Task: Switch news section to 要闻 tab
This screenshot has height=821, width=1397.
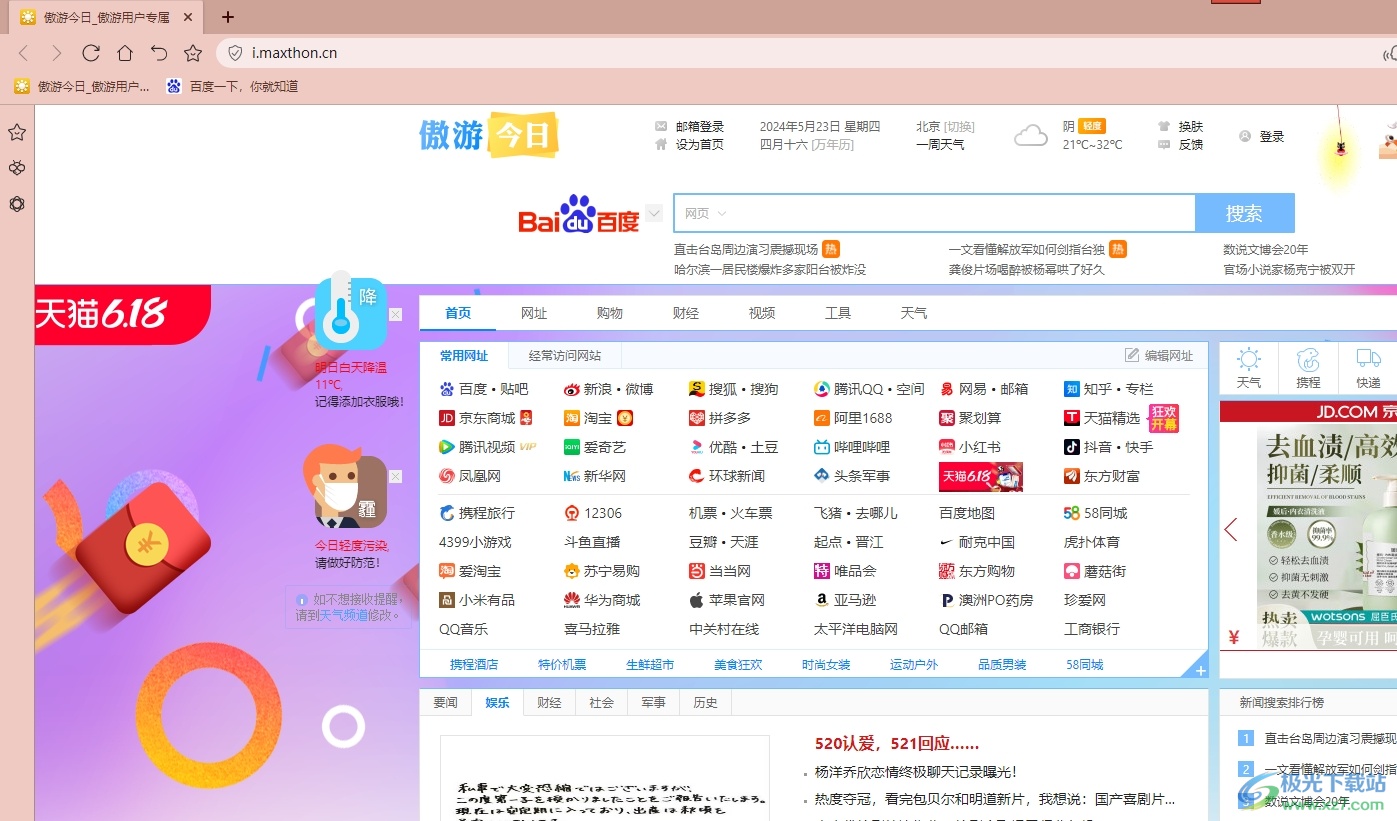Action: (445, 702)
